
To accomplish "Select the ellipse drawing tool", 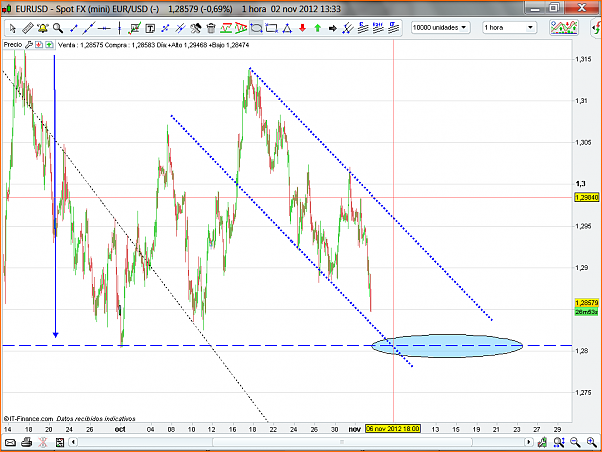I will [256, 28].
